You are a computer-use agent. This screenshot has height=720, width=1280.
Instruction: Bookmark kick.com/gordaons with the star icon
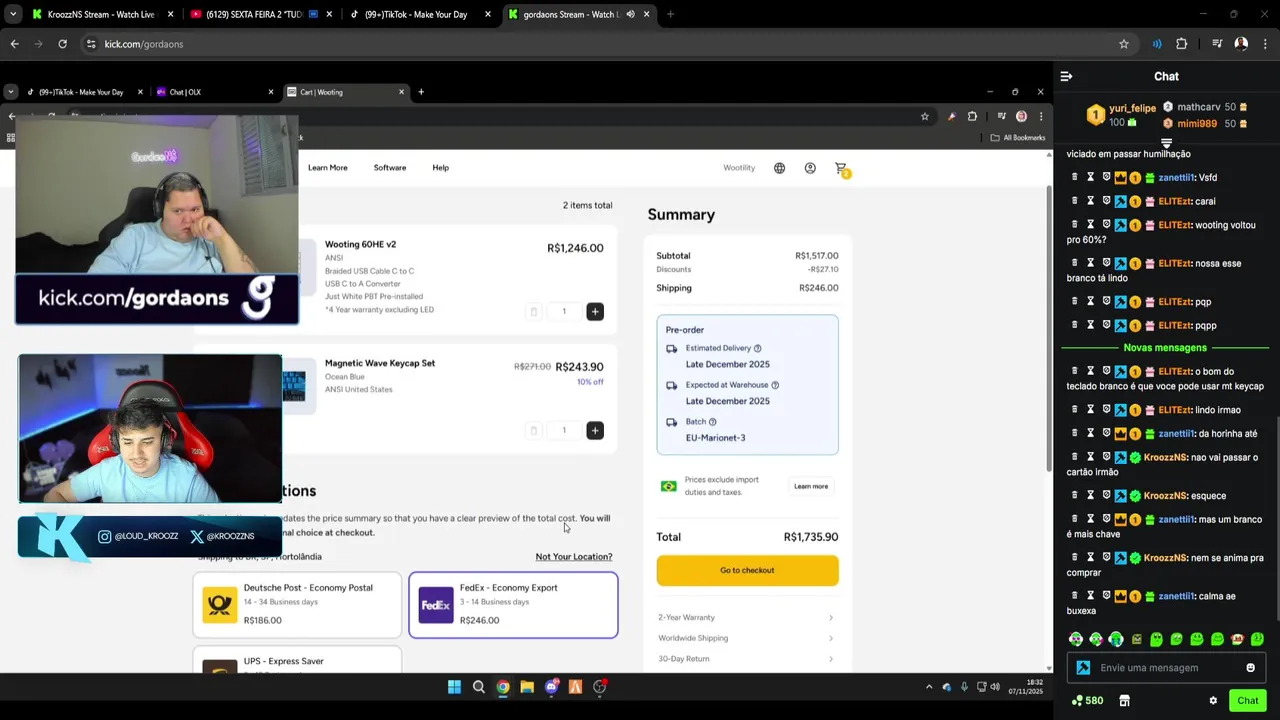click(1124, 44)
